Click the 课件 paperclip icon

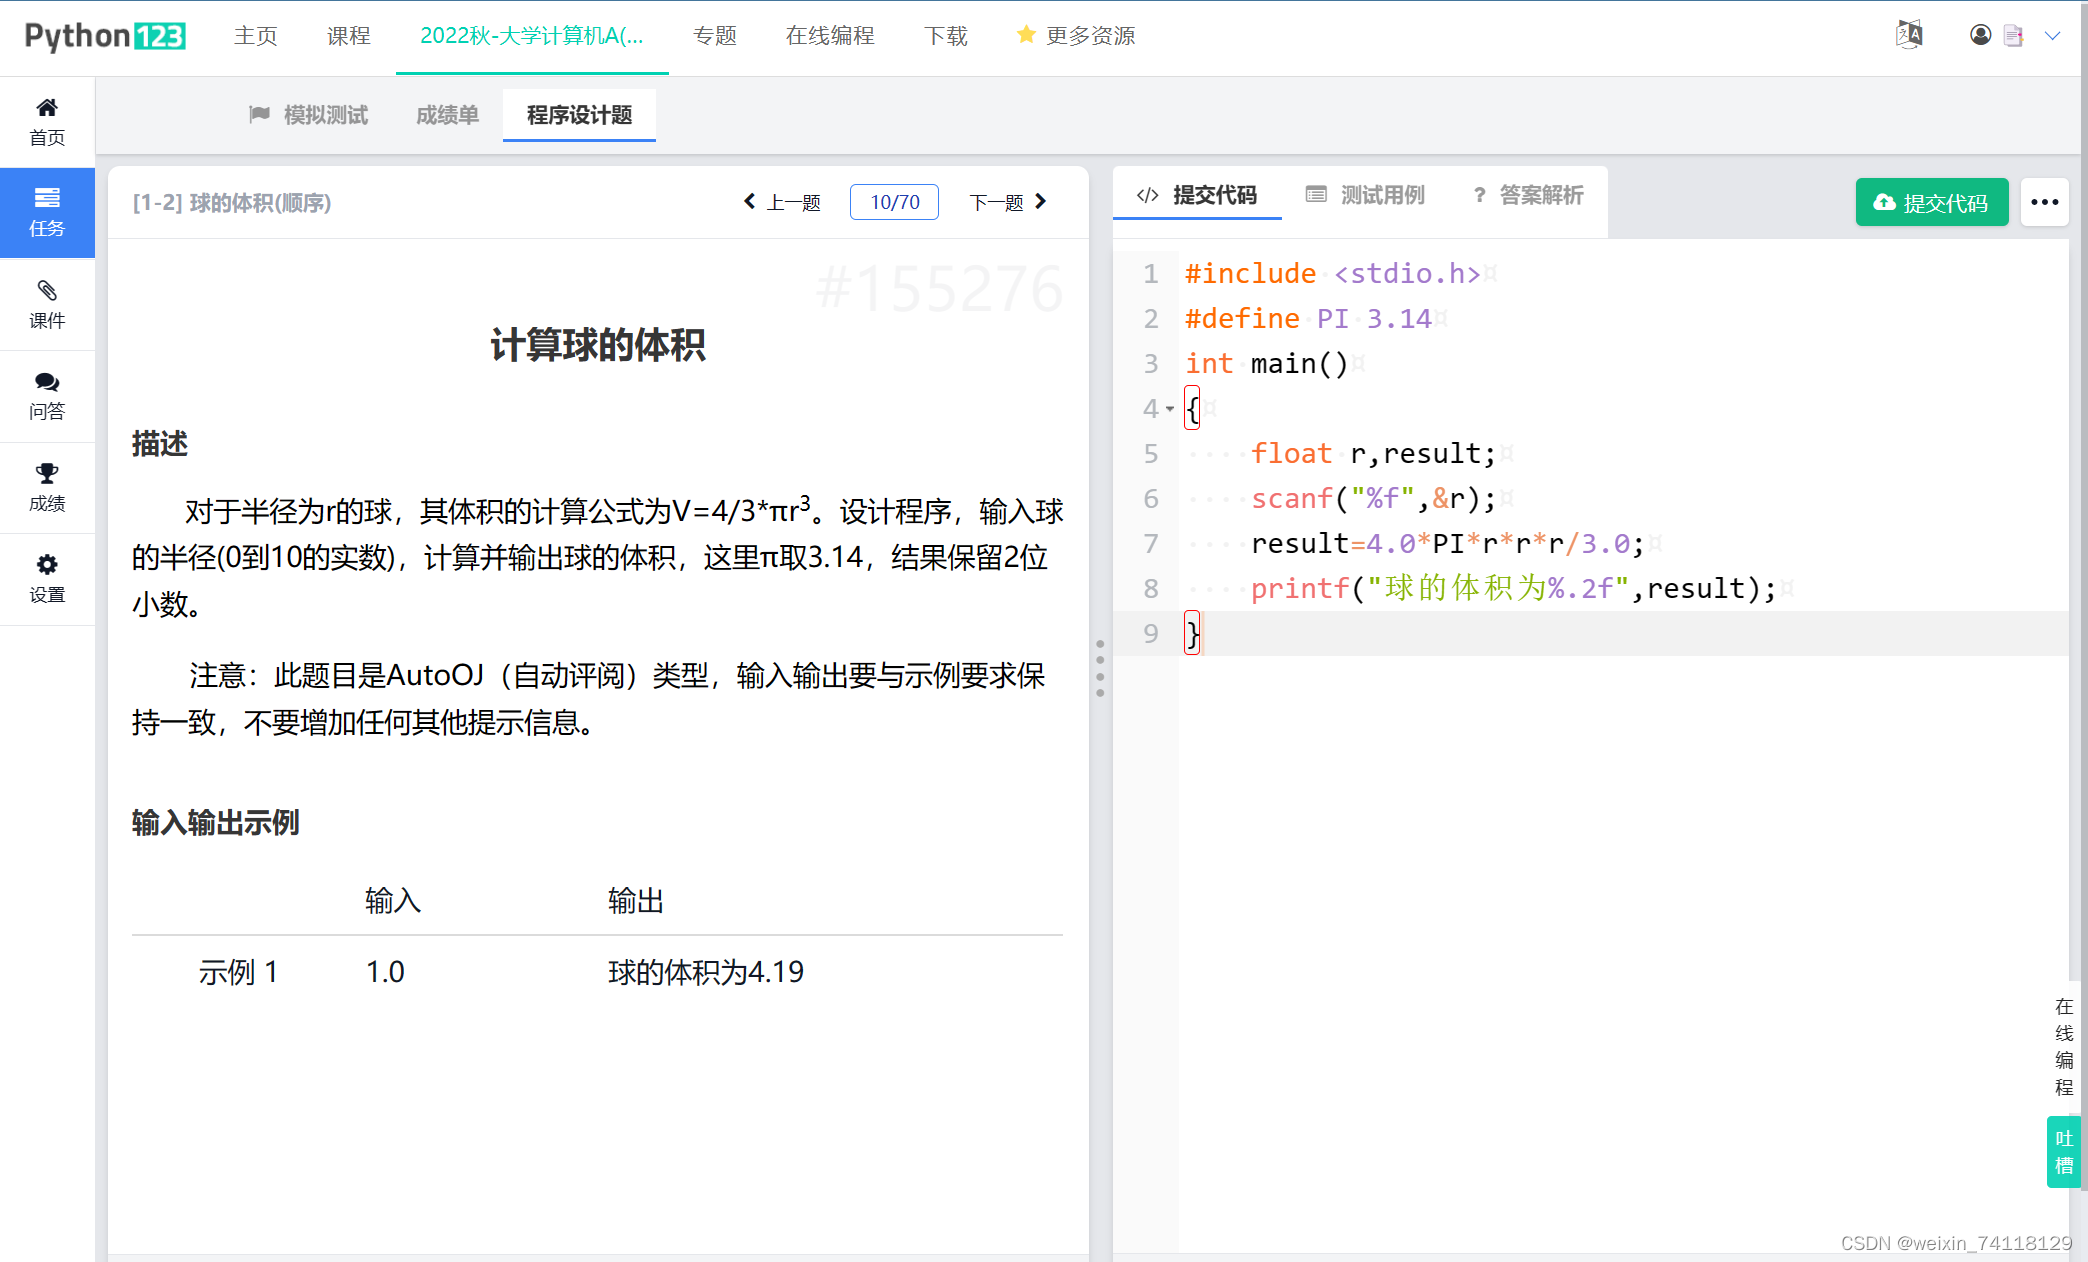pos(47,291)
